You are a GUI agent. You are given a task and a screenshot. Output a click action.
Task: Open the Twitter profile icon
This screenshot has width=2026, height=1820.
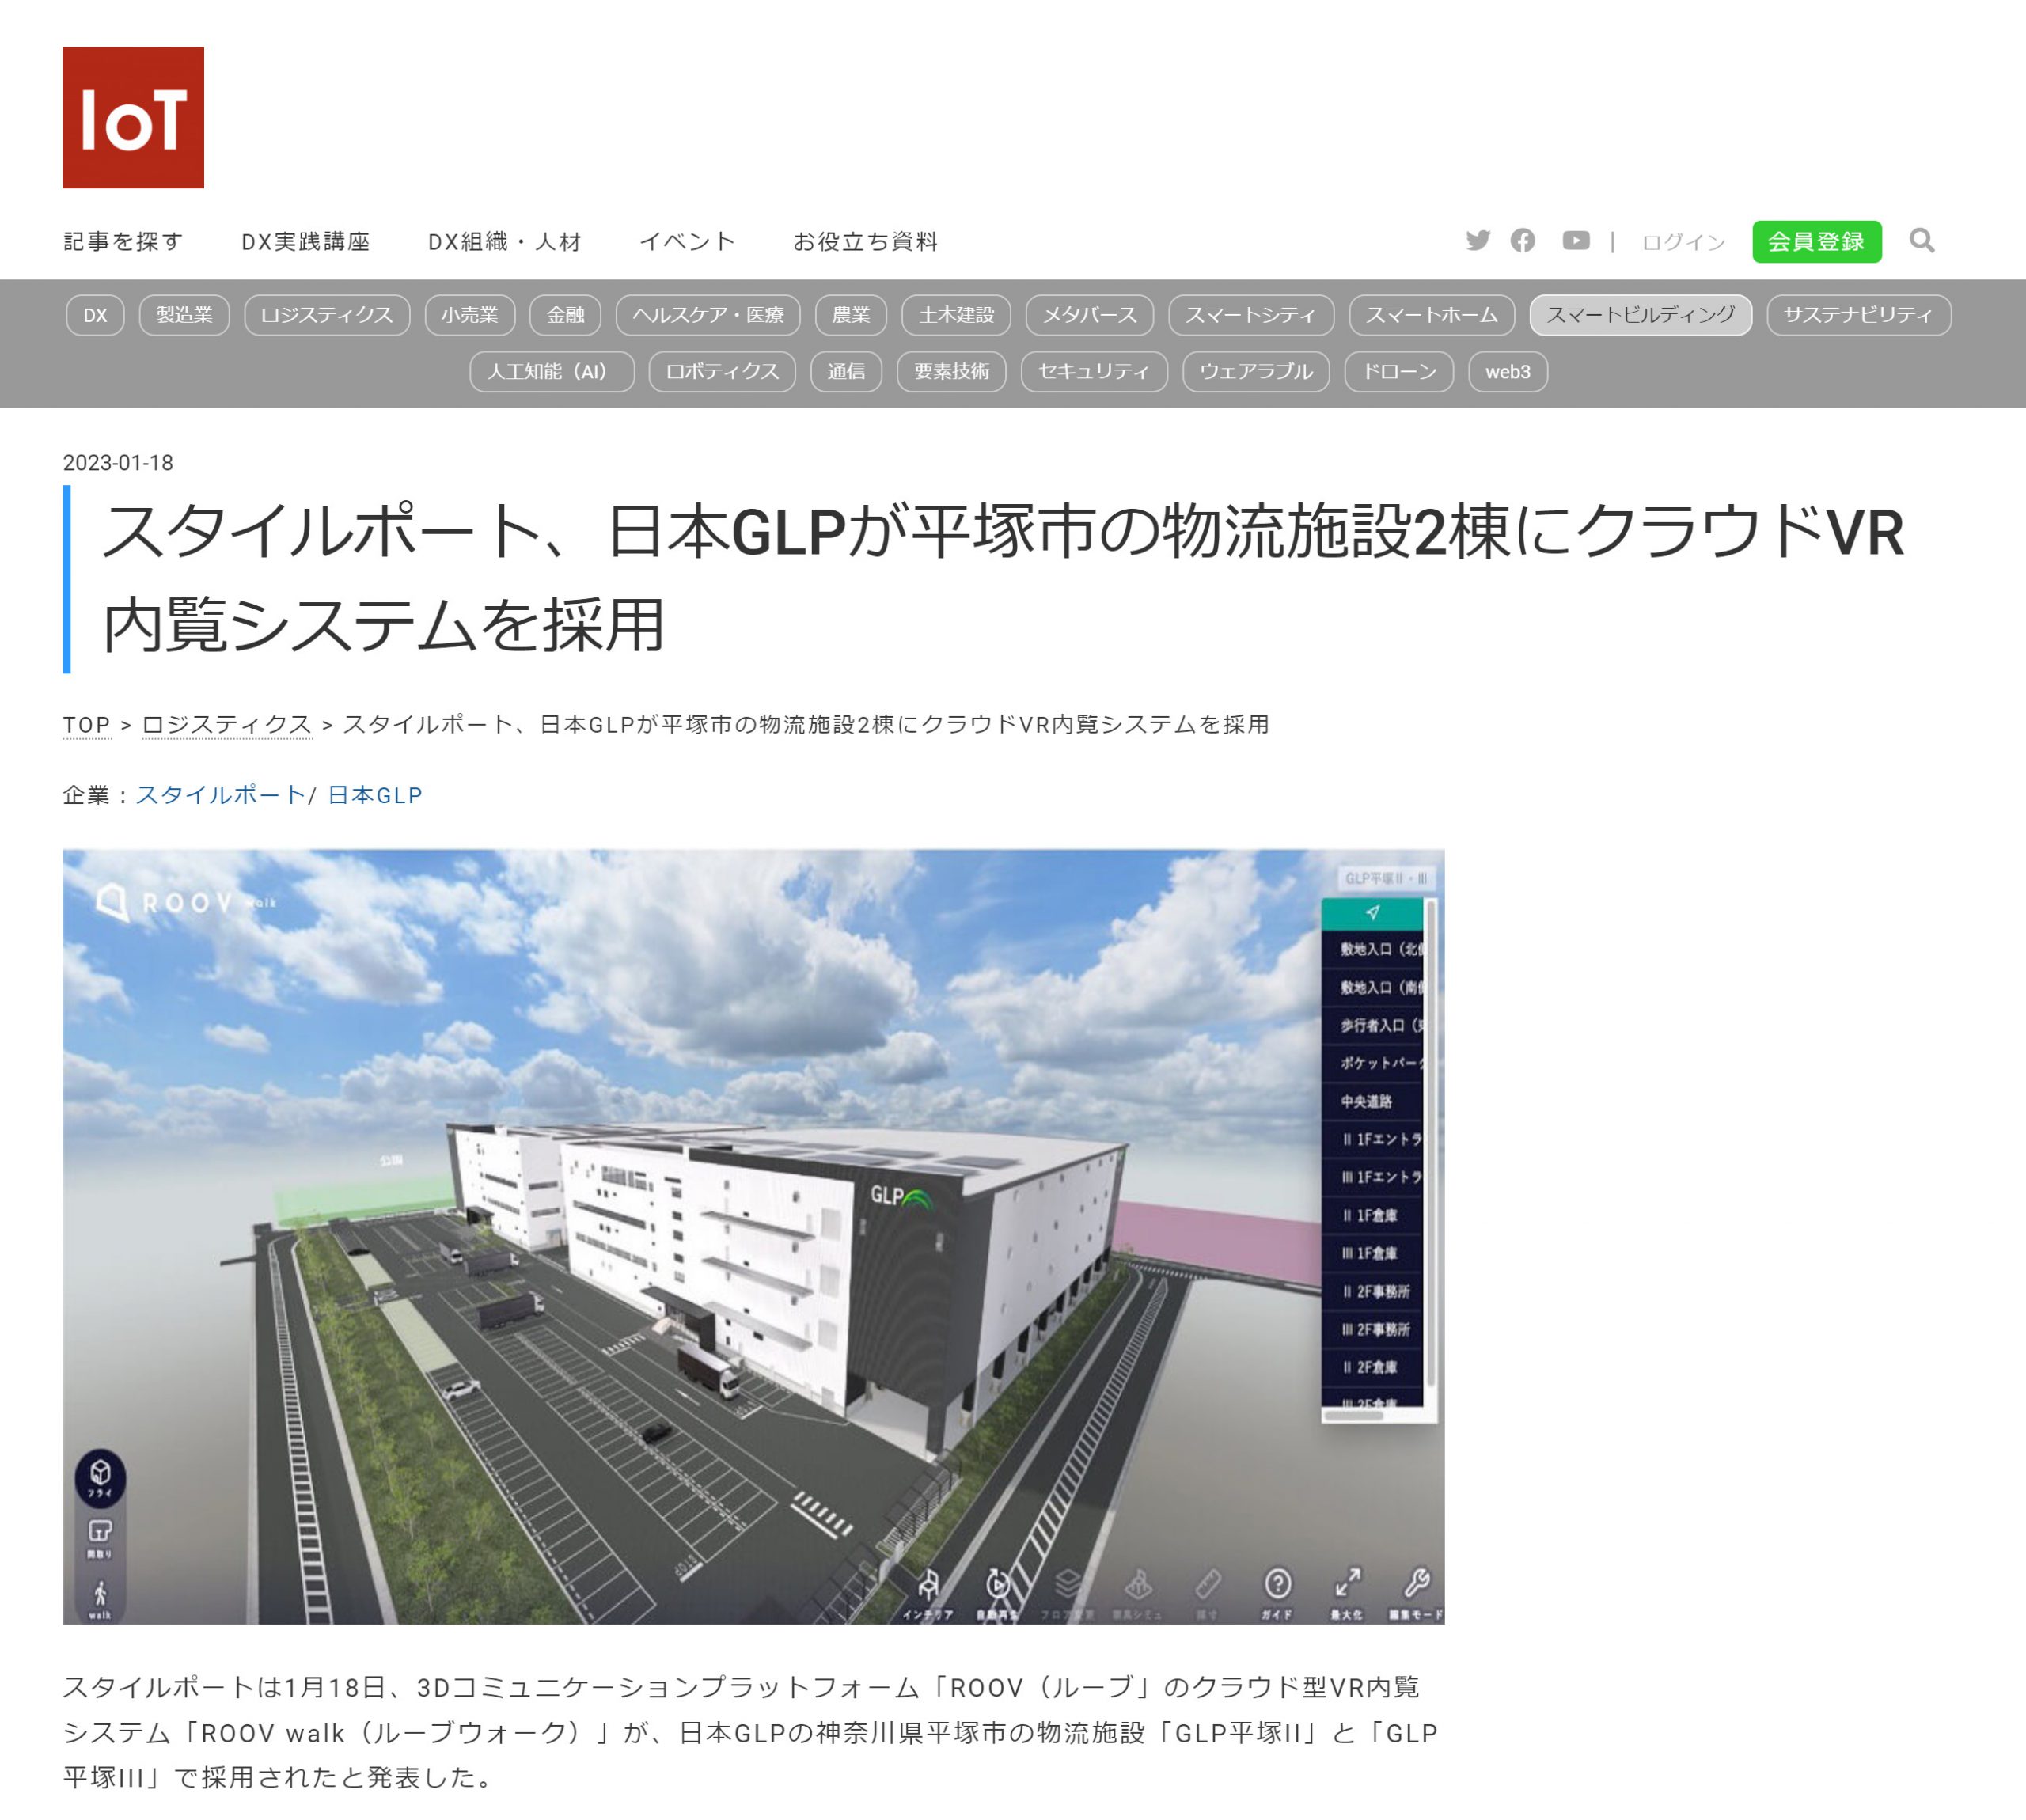click(1477, 241)
